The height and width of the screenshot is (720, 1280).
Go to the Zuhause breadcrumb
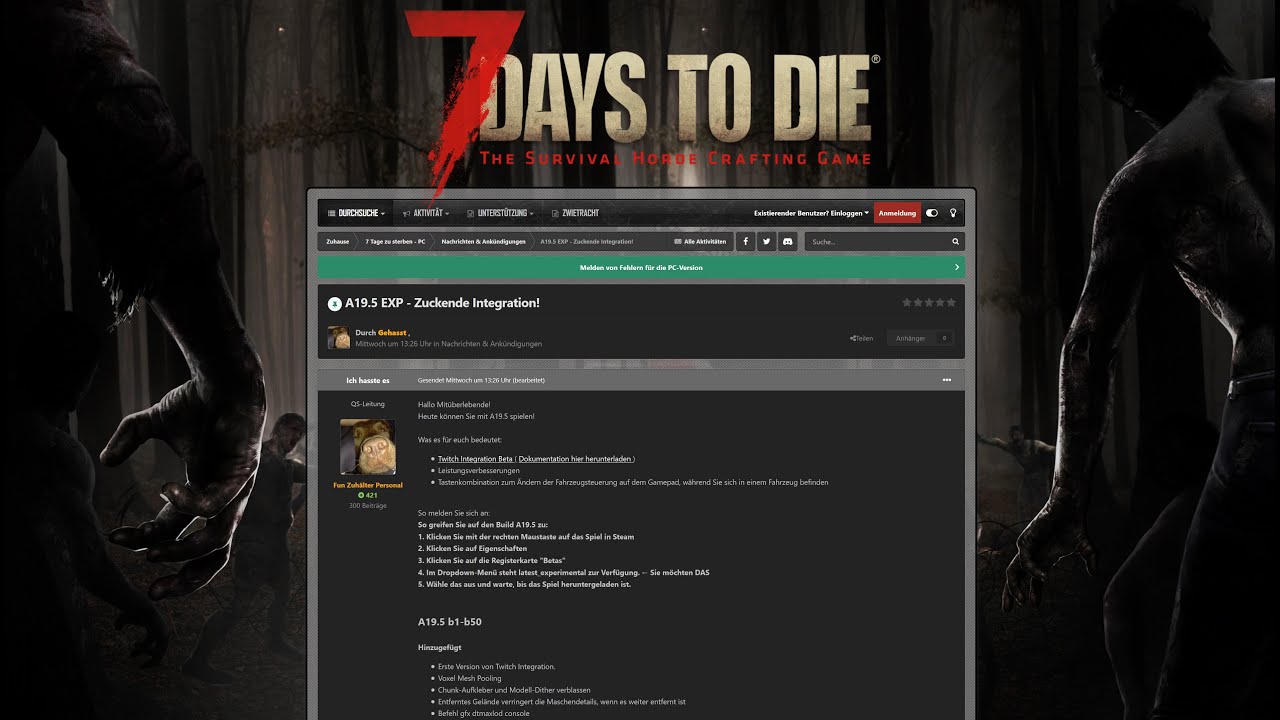click(337, 242)
